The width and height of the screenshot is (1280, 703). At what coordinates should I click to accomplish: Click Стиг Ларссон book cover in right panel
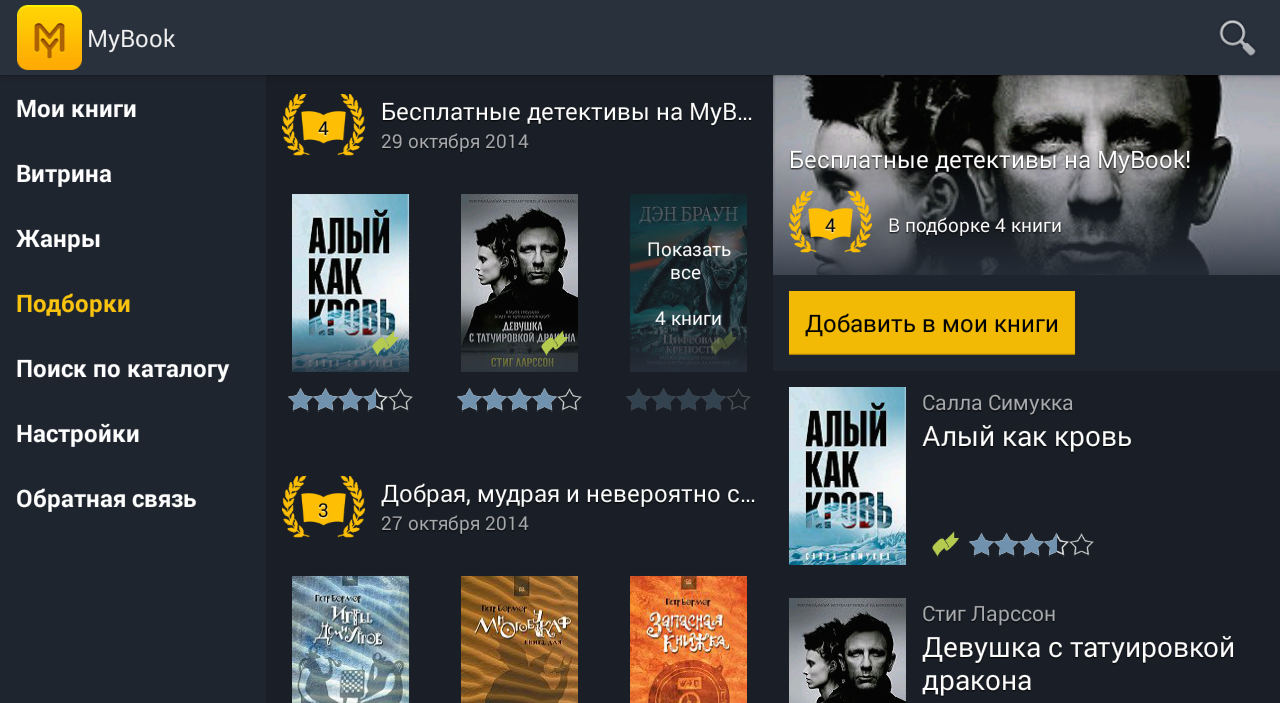(847, 650)
